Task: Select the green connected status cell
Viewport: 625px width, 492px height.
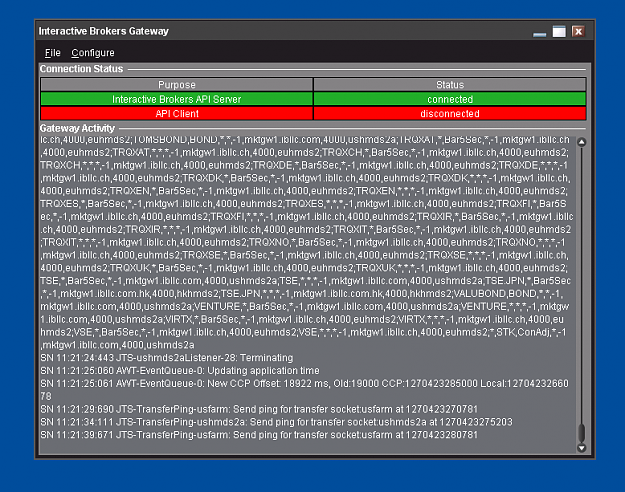Action: (x=450, y=99)
